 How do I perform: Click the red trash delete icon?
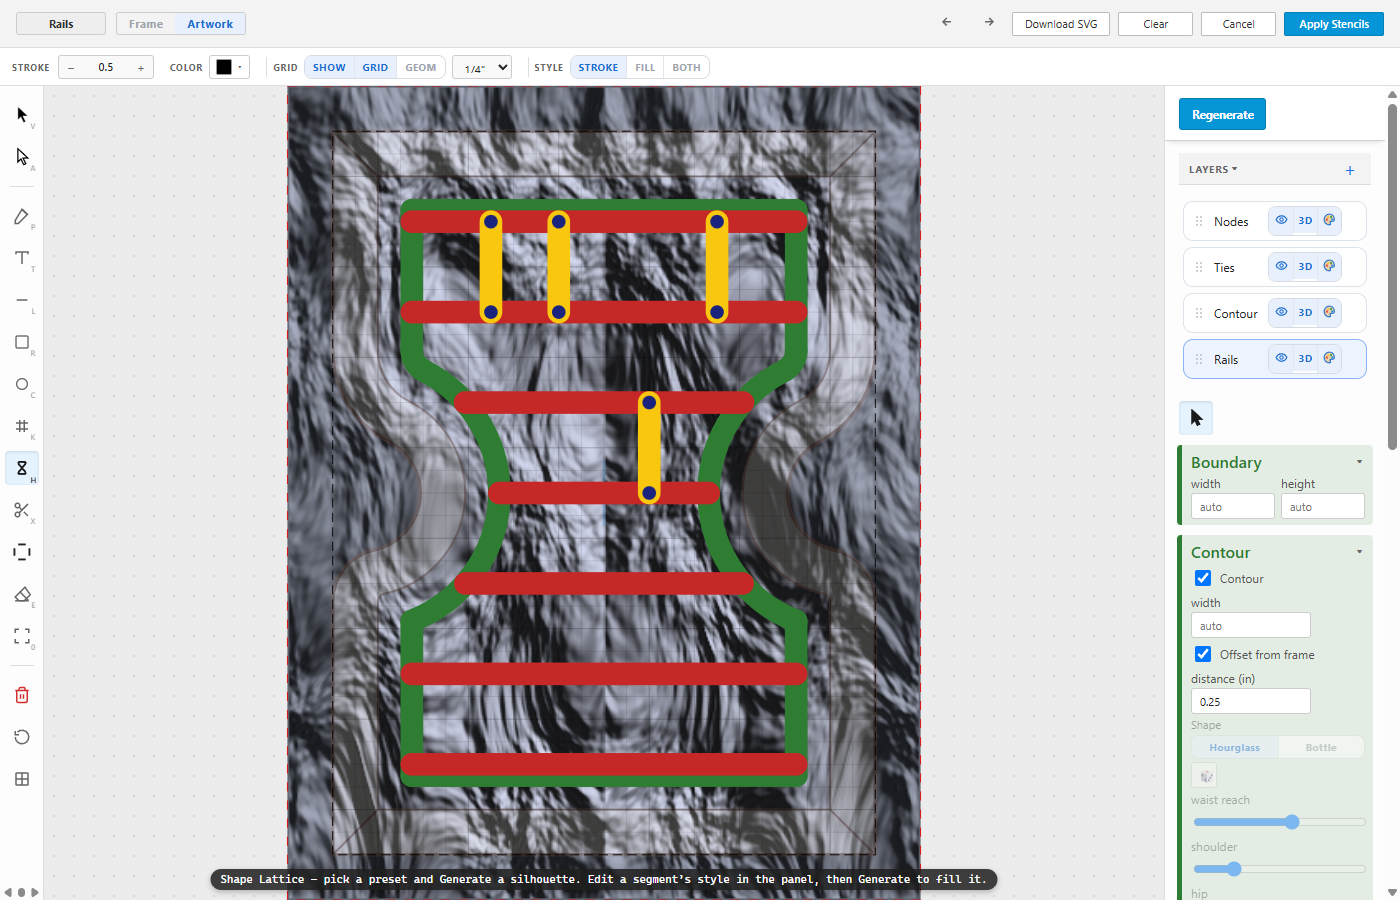[x=22, y=695]
